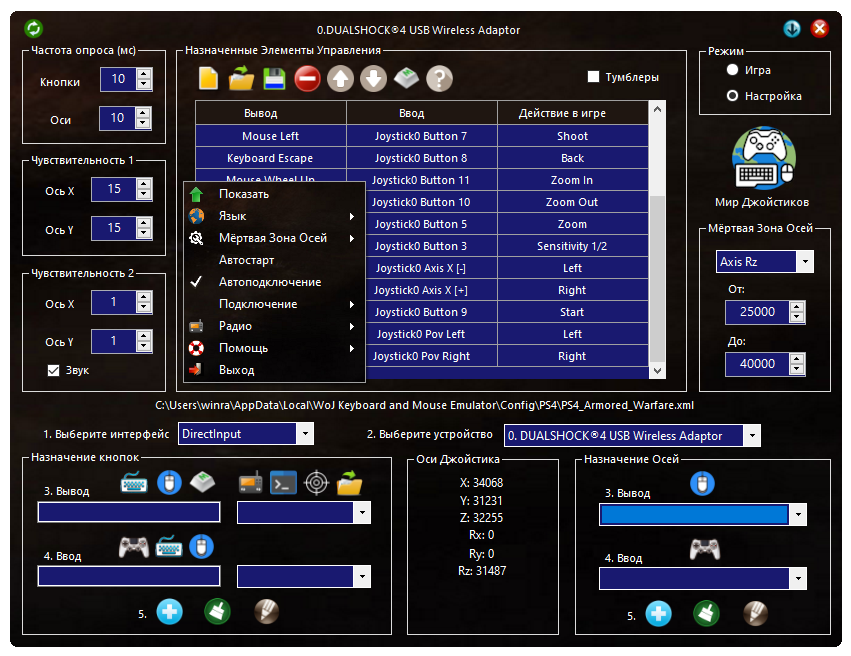The height and width of the screenshot is (656, 851).
Task: Edit button mapping with brown pencil icon
Action: coord(266,612)
